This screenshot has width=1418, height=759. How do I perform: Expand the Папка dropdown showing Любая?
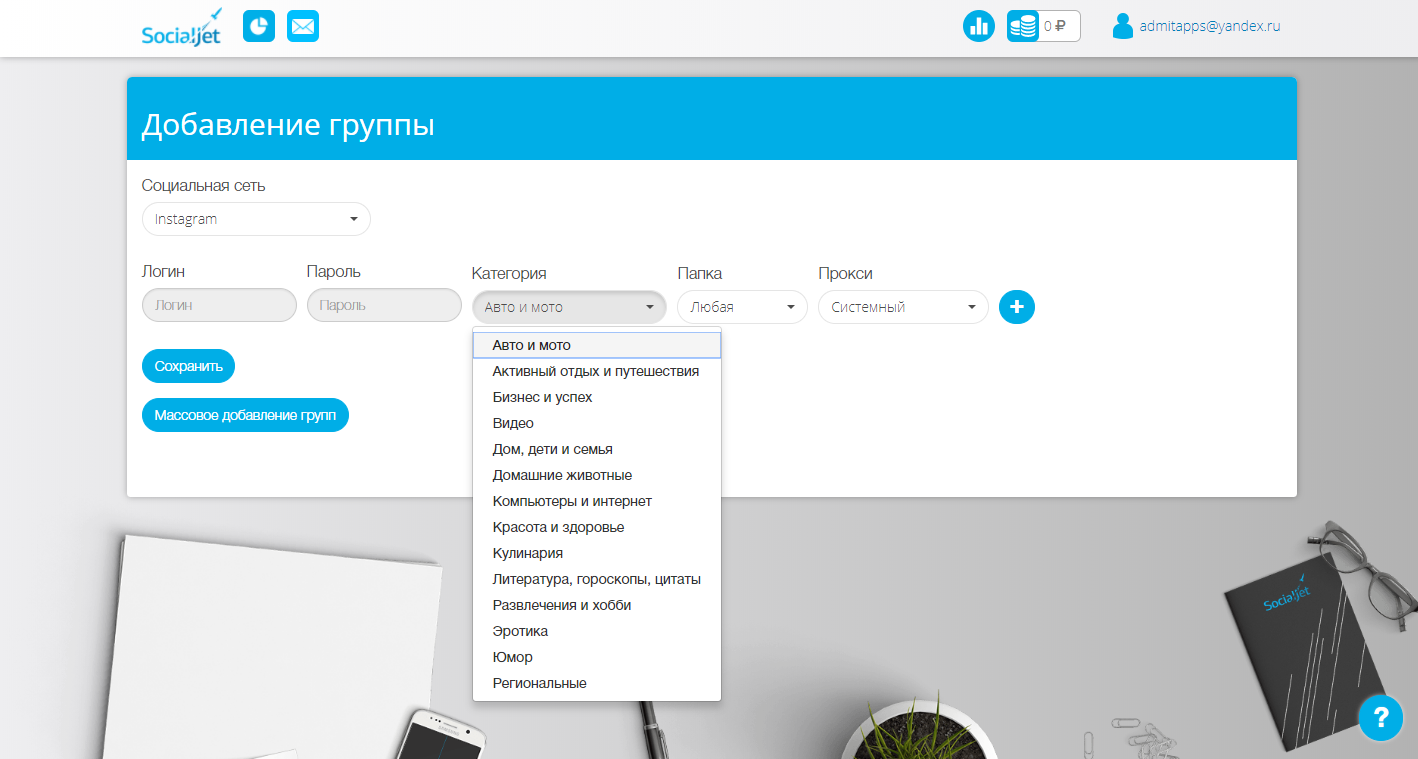tap(741, 307)
